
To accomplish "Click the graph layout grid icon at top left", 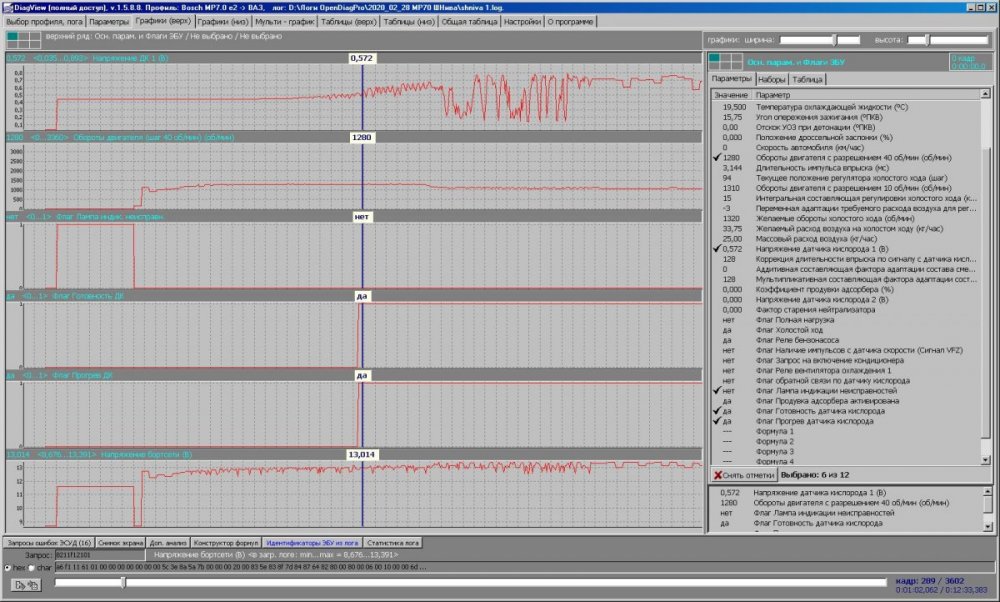I will (x=18, y=37).
